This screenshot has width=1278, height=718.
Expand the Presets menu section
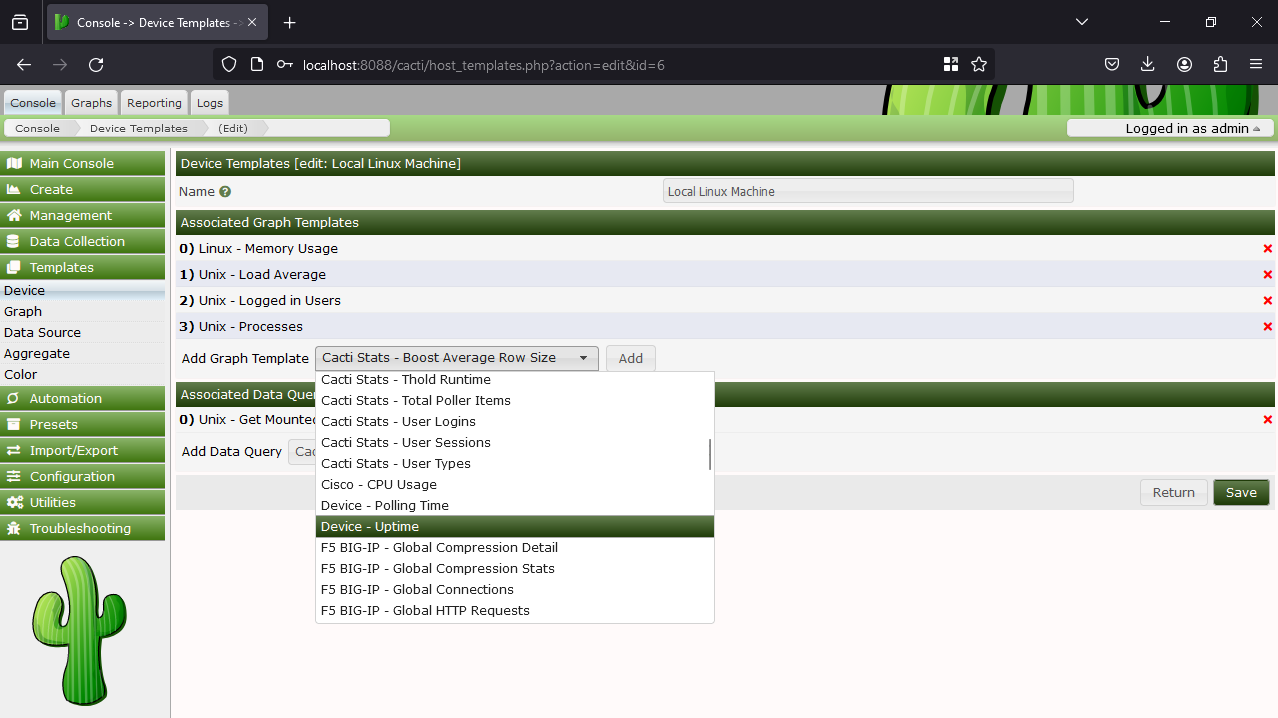tap(83, 424)
